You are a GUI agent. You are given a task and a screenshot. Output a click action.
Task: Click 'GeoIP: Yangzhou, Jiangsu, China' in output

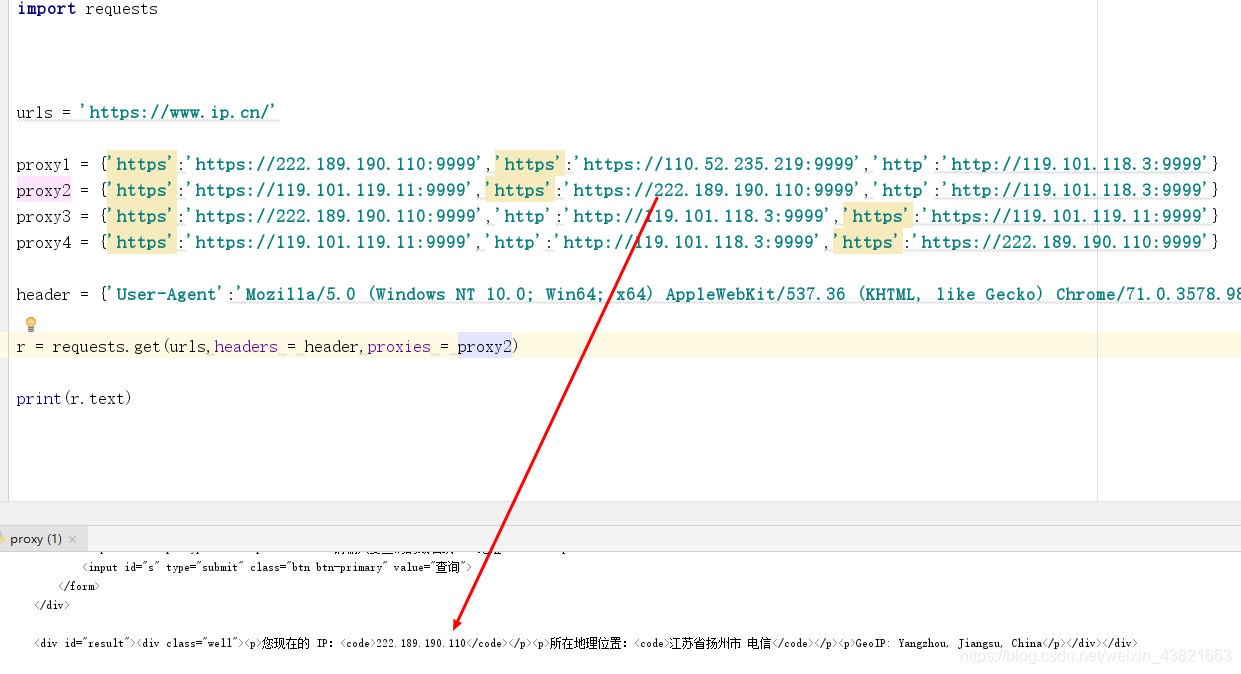pos(949,643)
